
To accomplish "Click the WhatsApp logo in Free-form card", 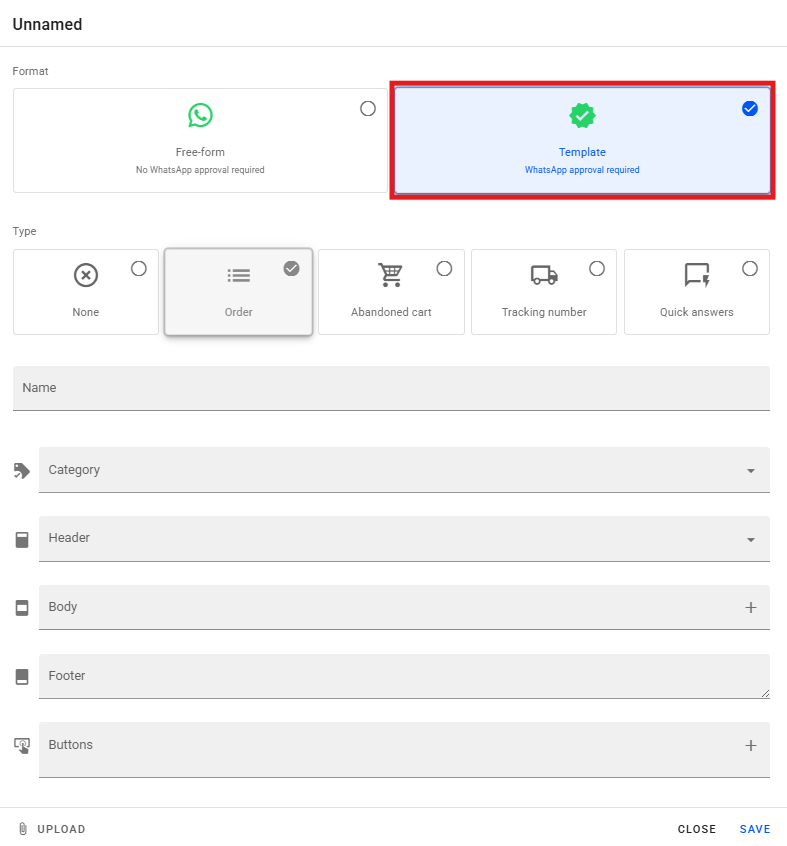I will (200, 115).
